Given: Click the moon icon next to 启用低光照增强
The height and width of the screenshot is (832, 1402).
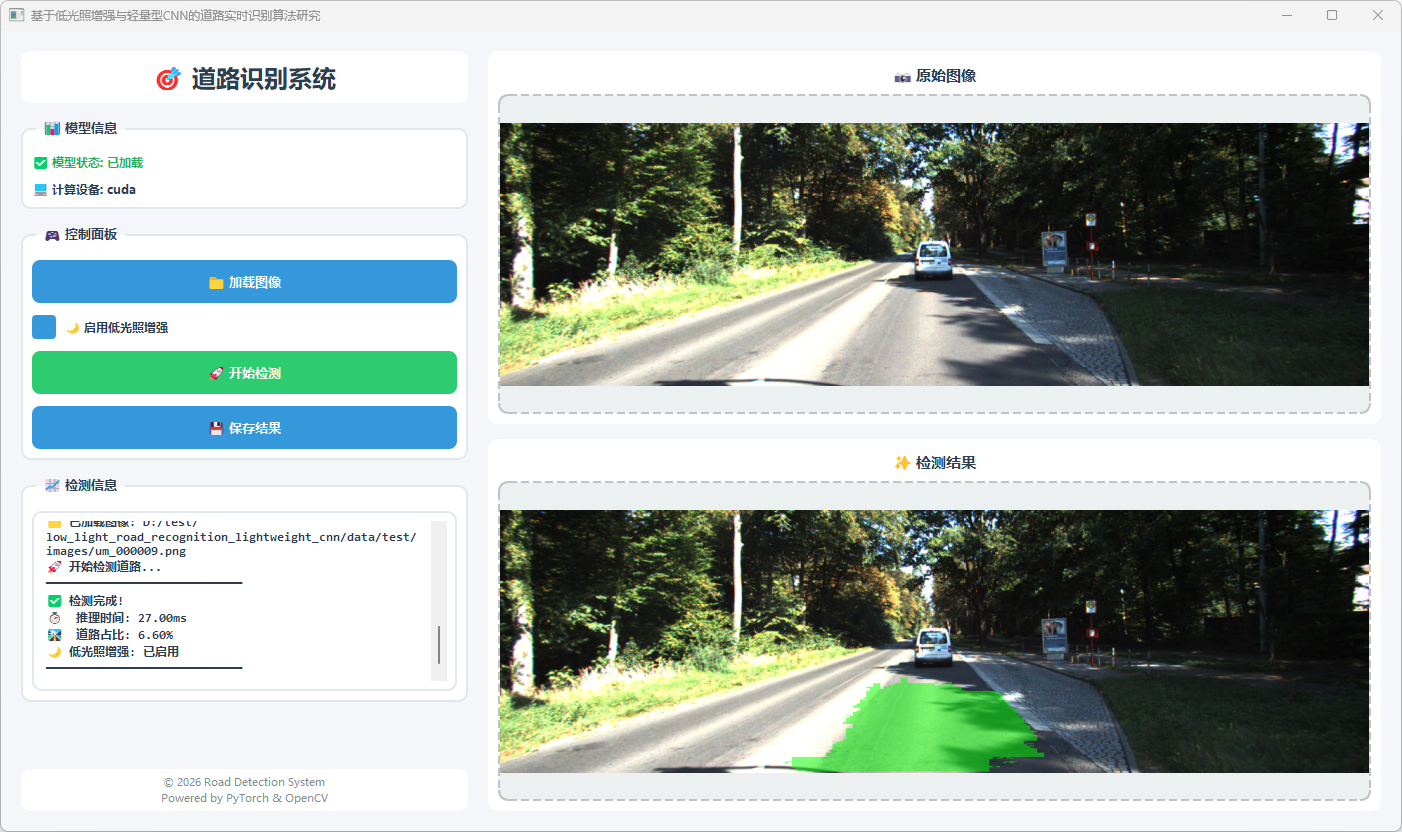Looking at the screenshot, I should (x=72, y=328).
